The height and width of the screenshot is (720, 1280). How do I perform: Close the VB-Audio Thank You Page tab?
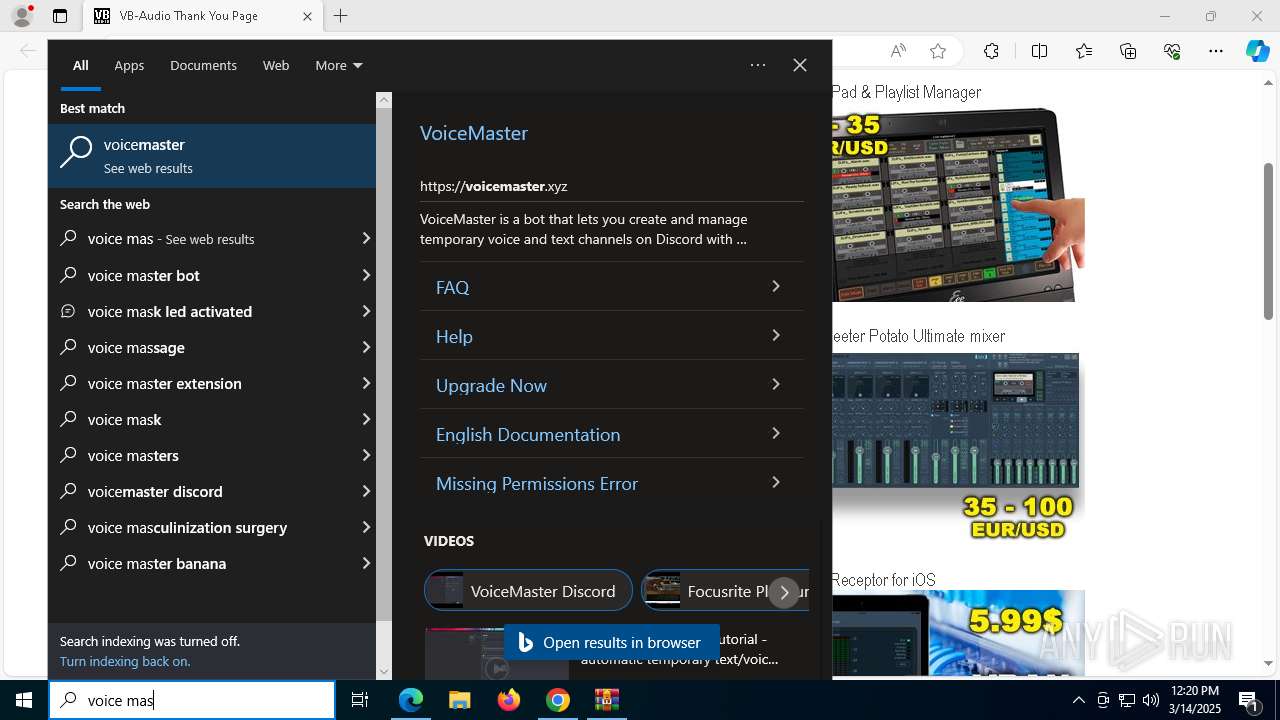point(307,16)
